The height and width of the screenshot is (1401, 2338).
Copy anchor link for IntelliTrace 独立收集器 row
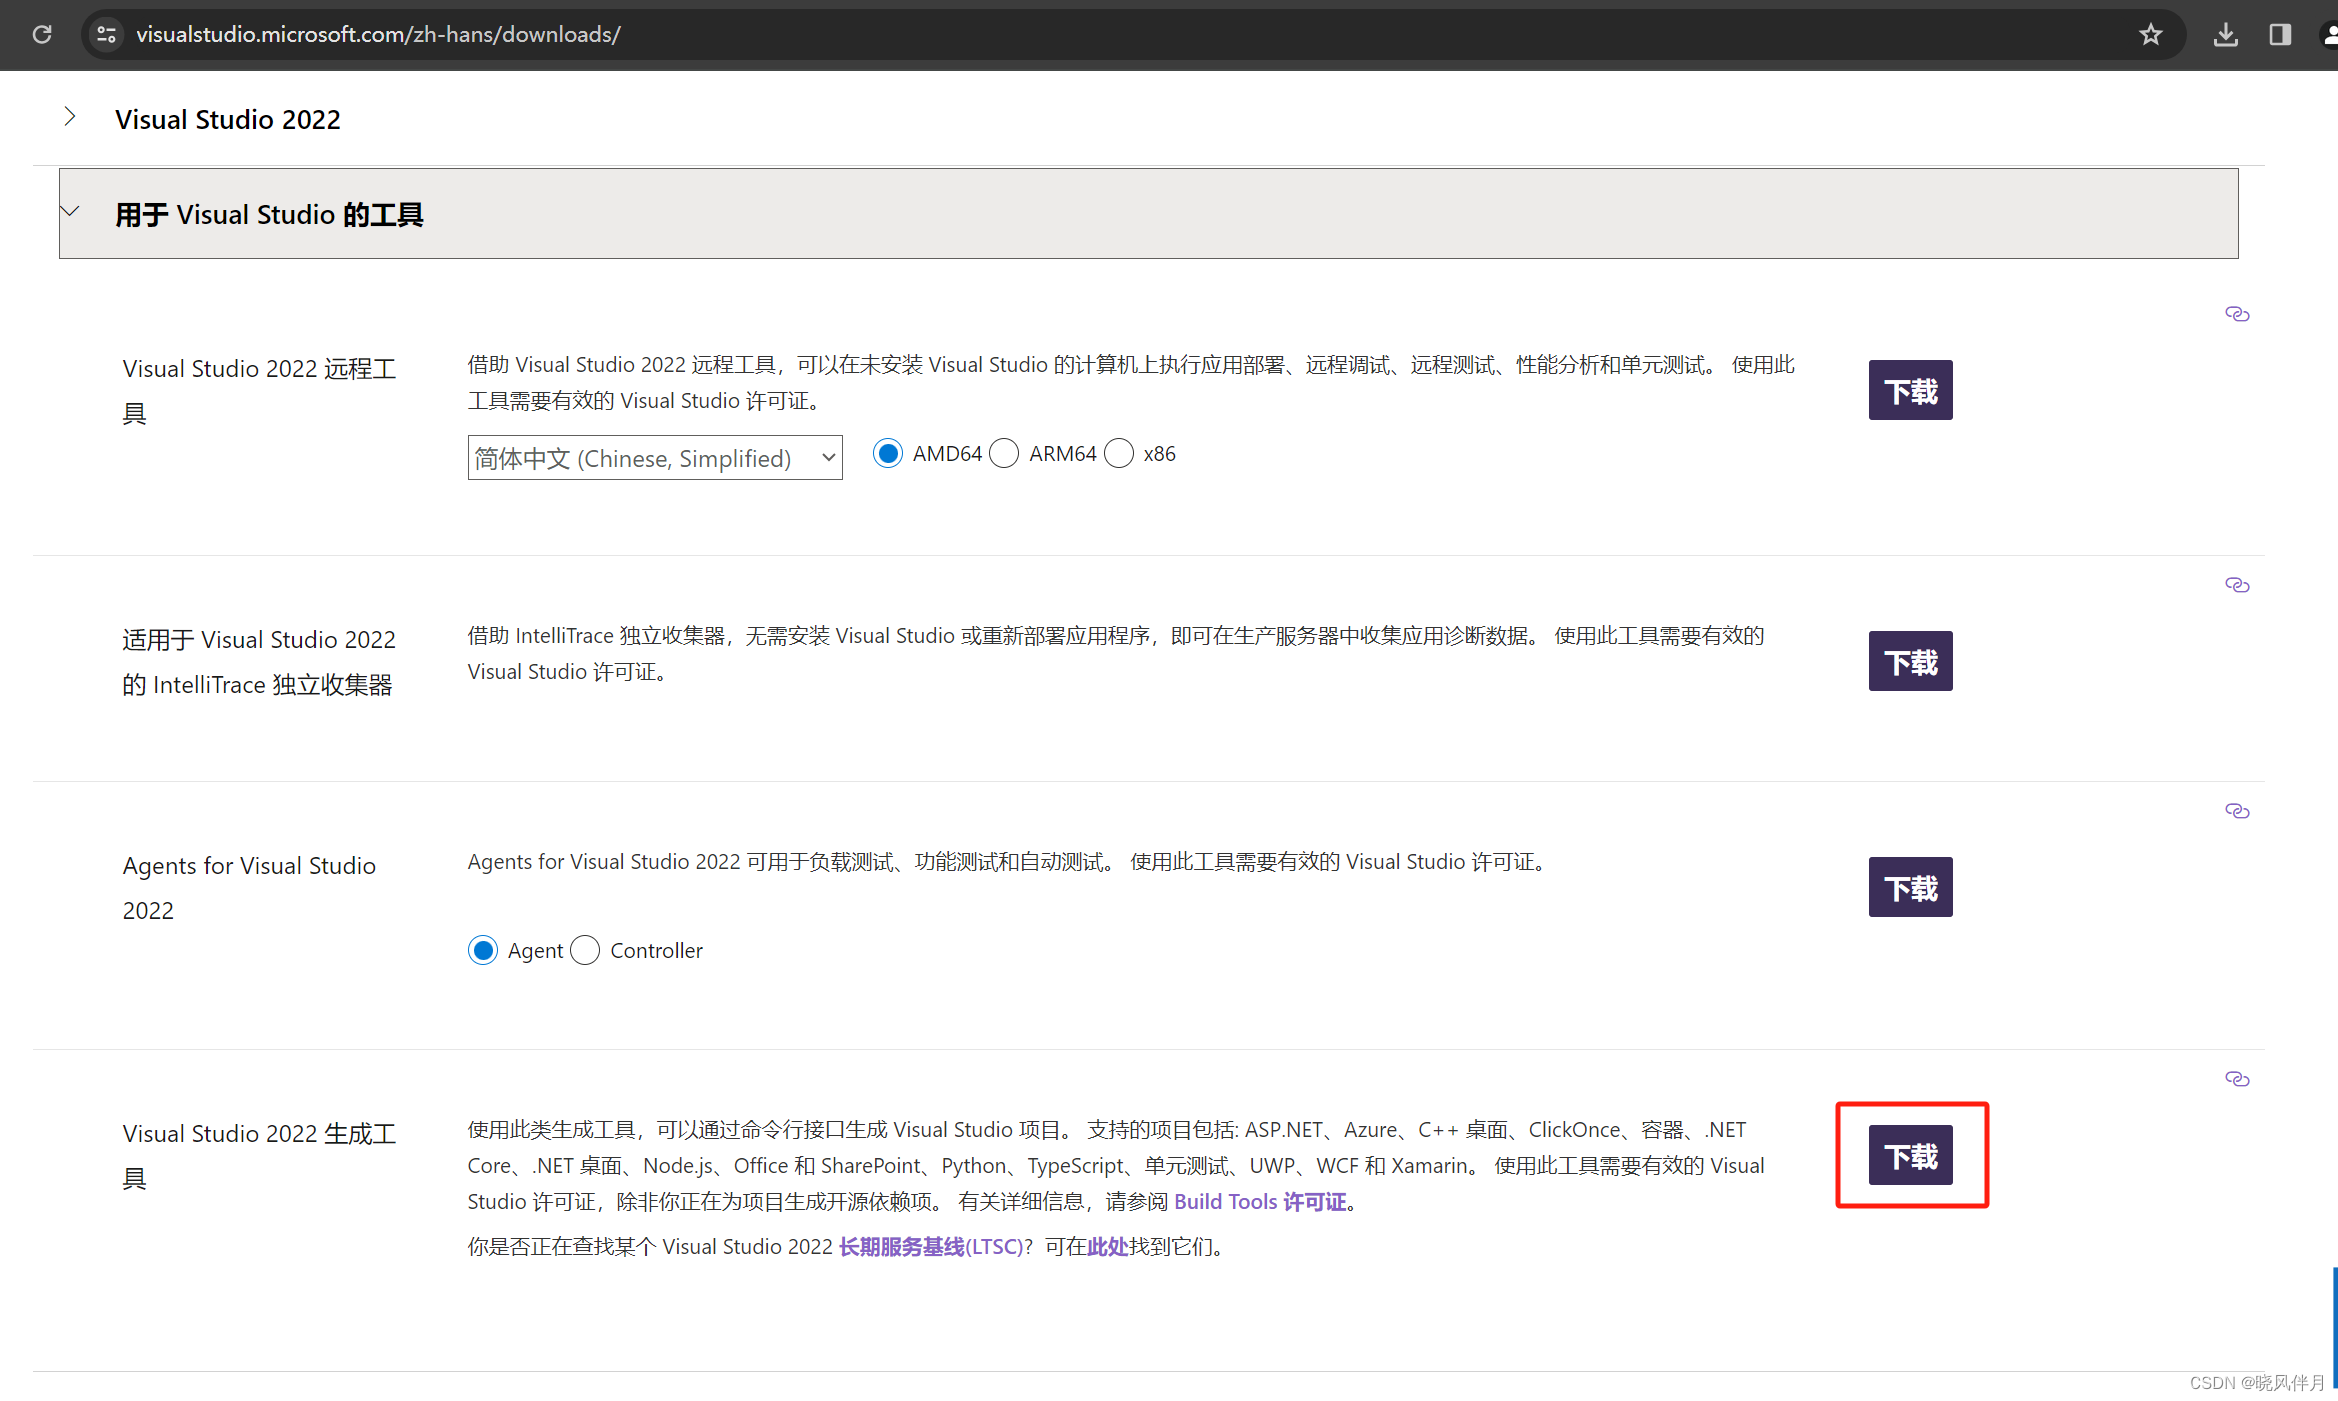(x=2237, y=585)
